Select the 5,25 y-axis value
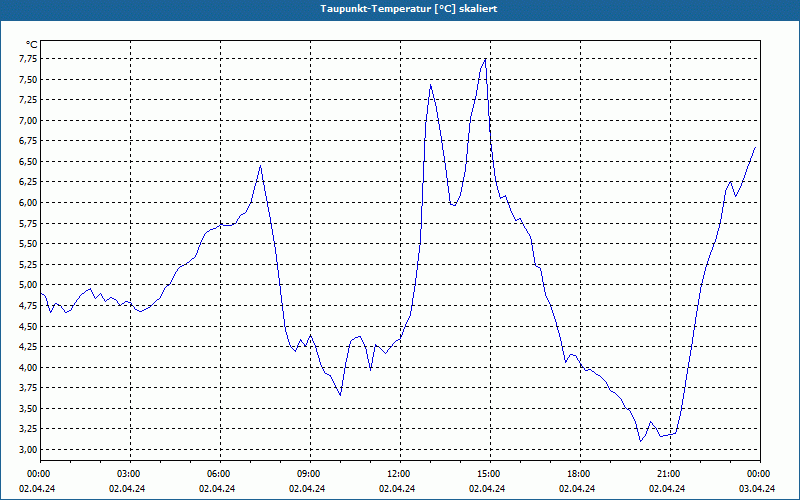This screenshot has width=800, height=500. click(28, 264)
